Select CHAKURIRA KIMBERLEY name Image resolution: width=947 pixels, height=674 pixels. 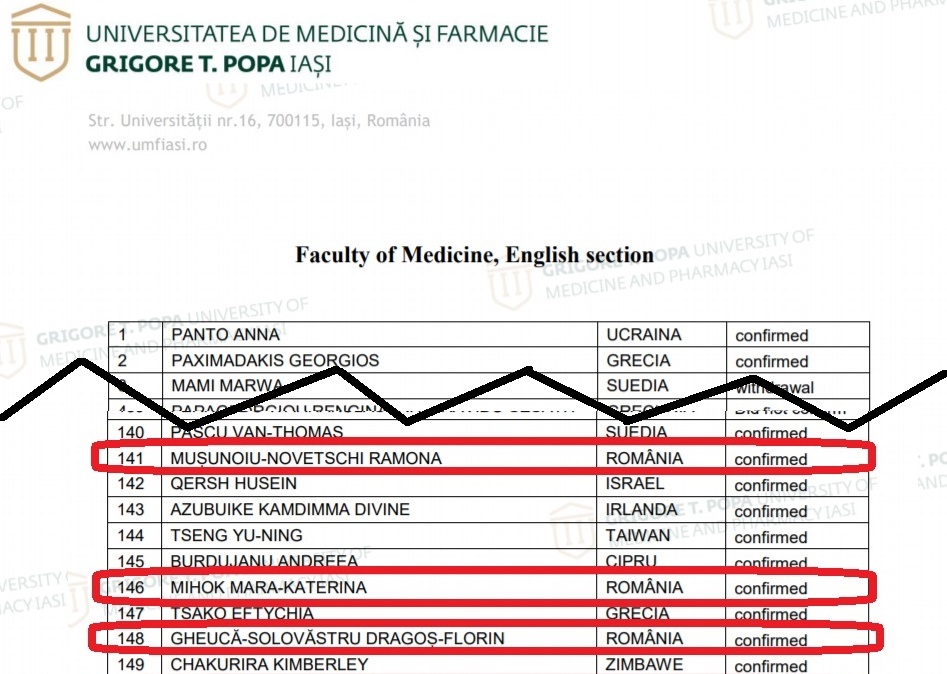click(x=269, y=664)
